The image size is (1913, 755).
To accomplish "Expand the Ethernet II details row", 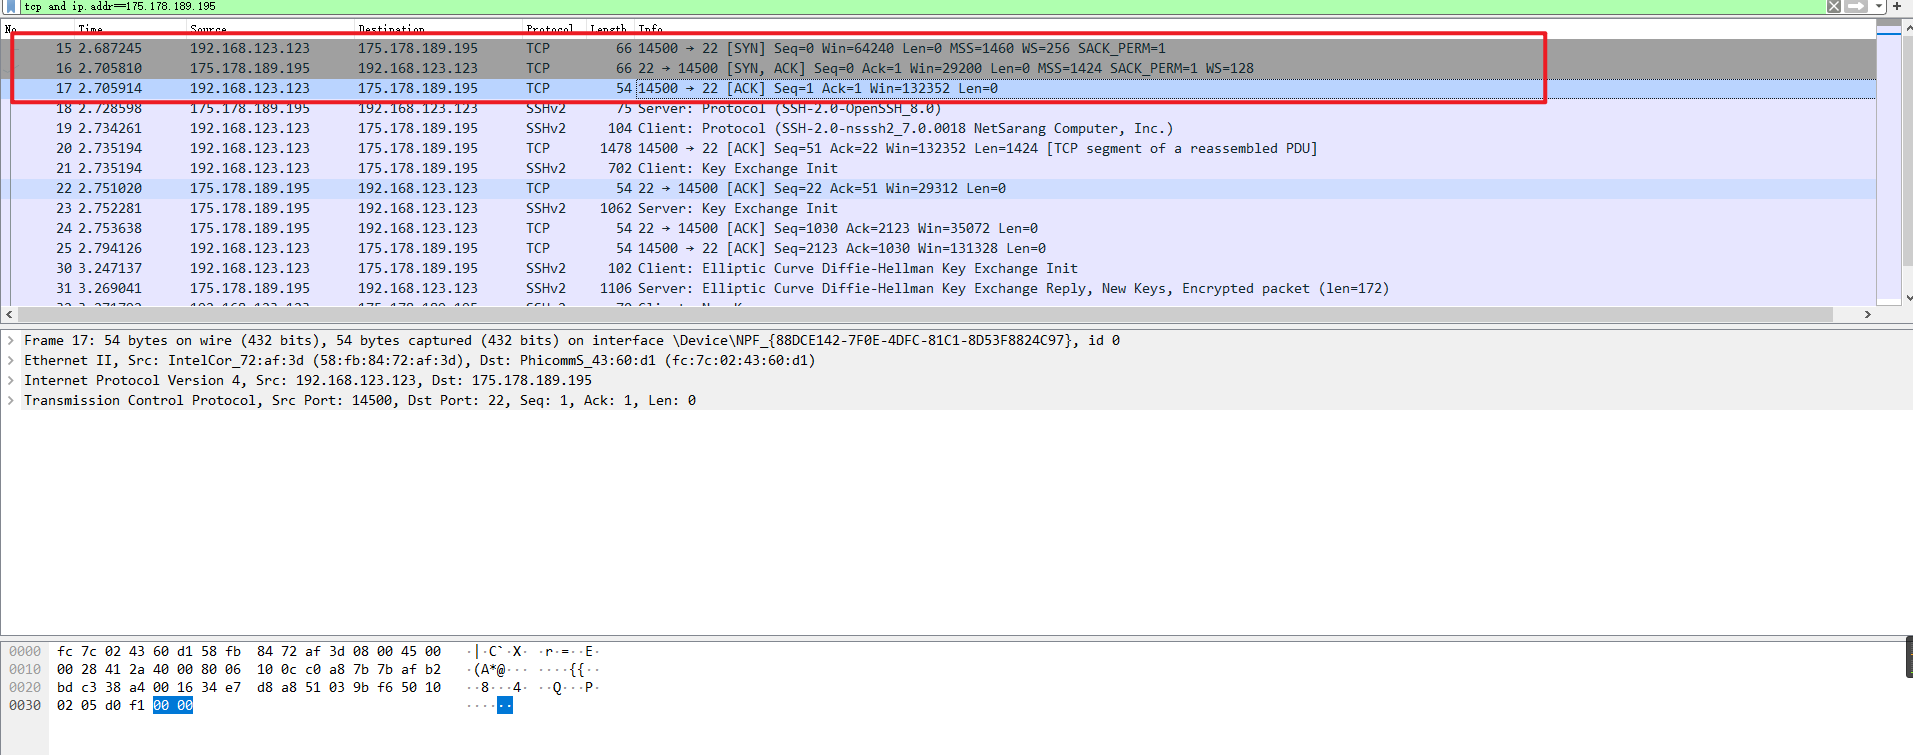I will click(11, 360).
